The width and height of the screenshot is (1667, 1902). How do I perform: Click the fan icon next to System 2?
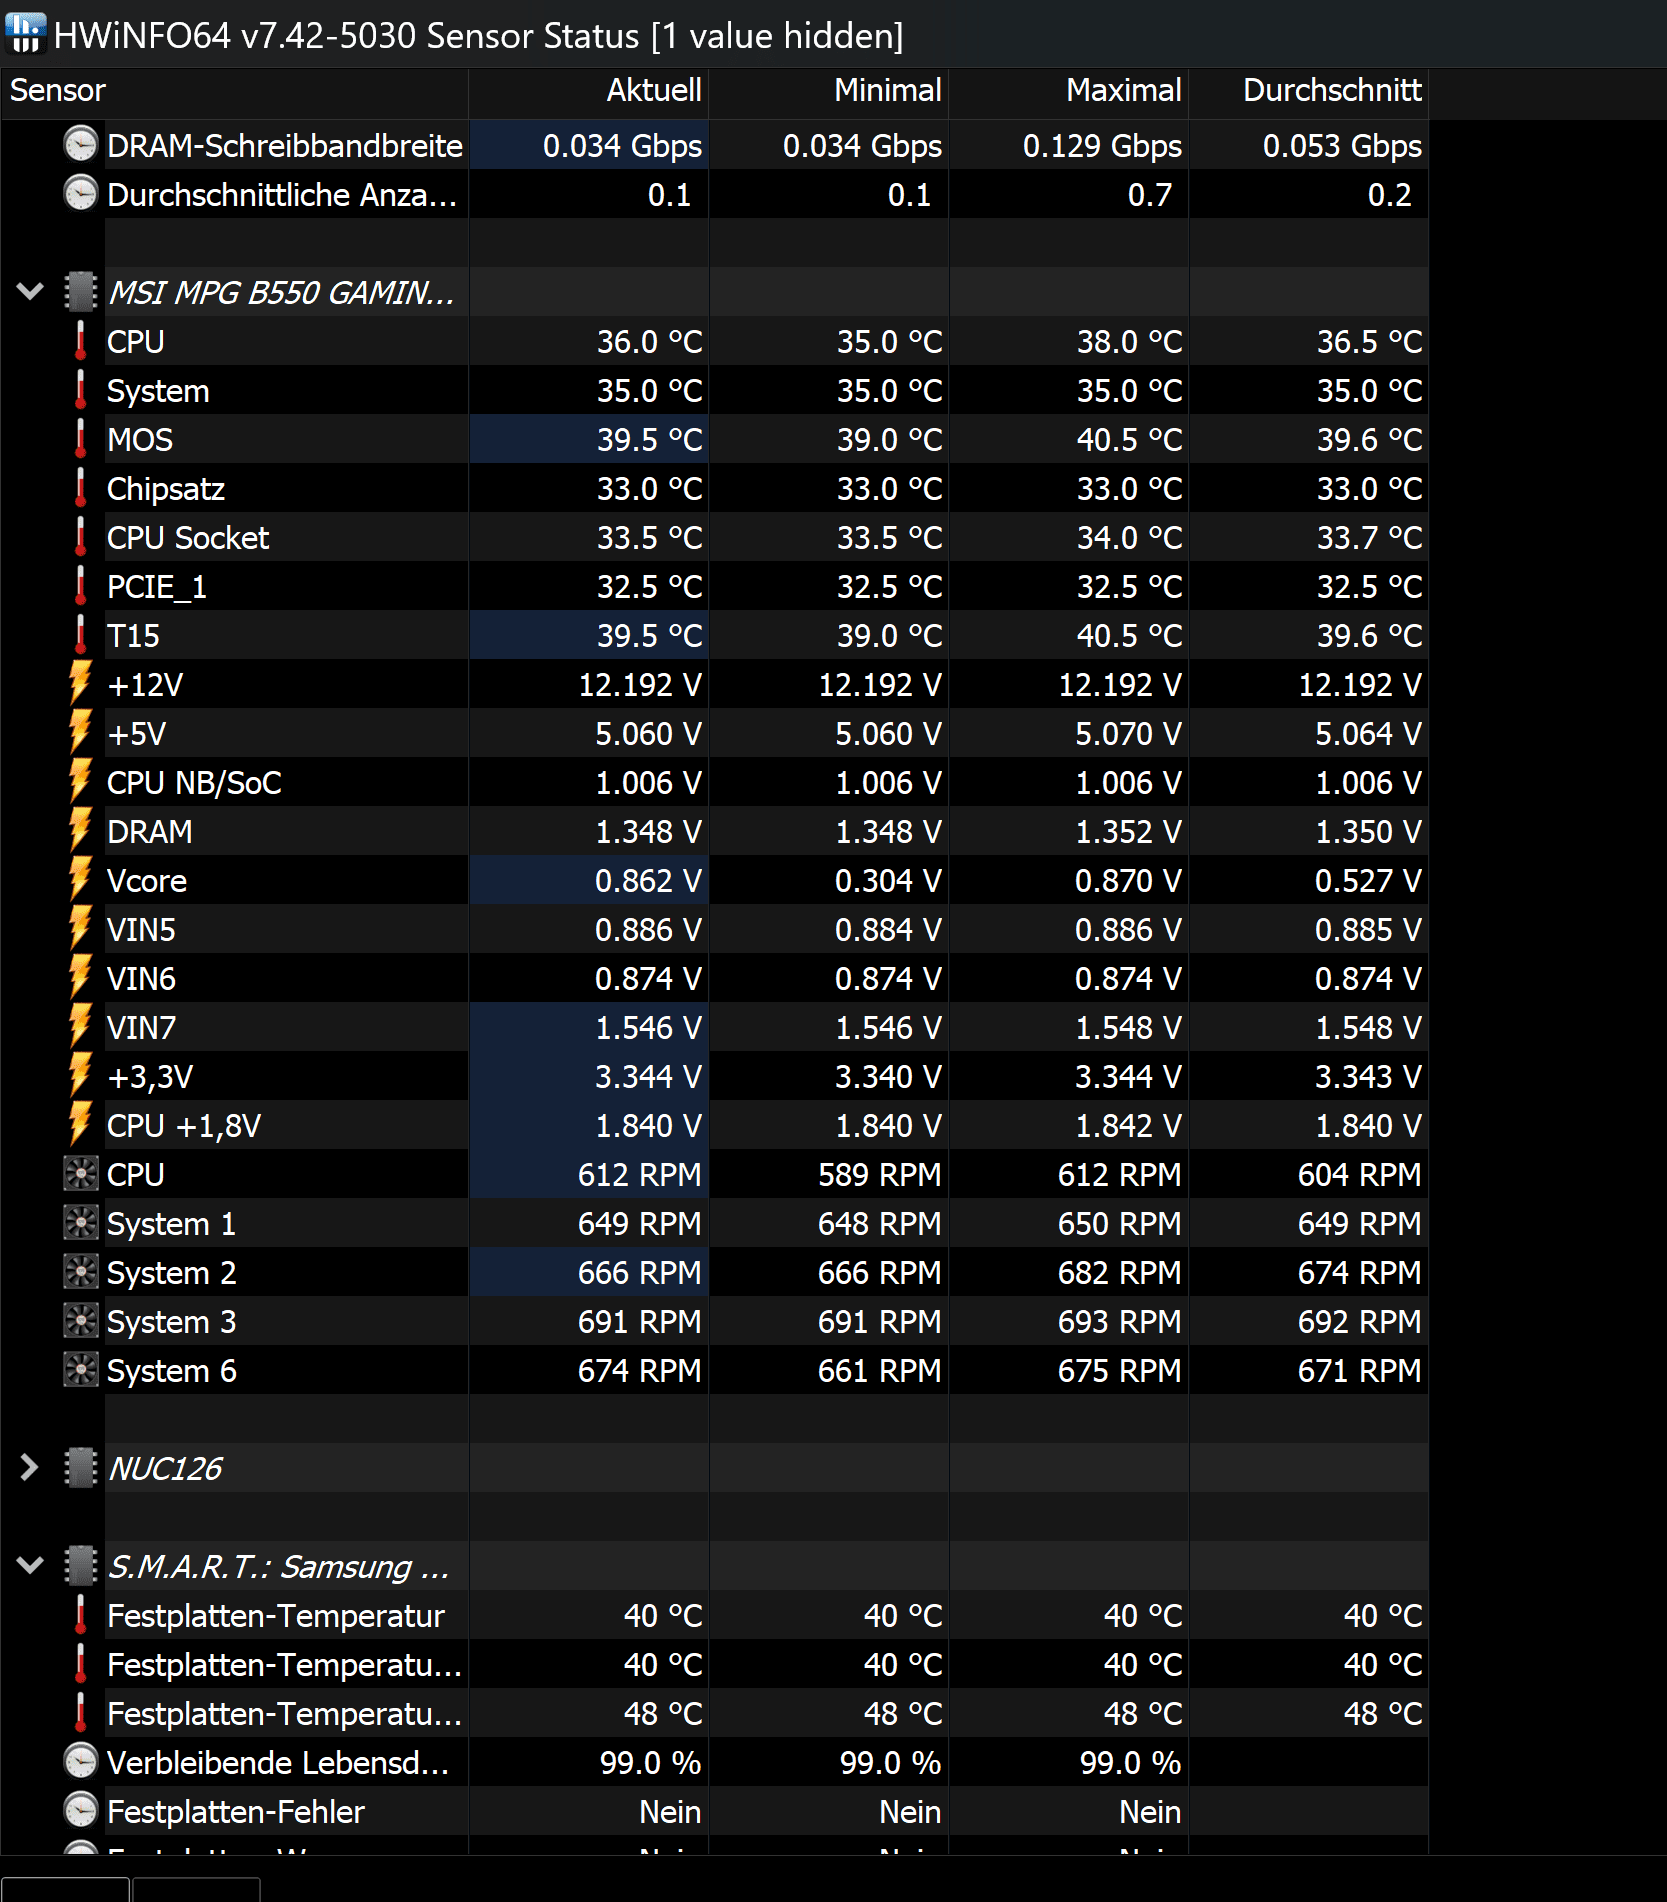(80, 1272)
